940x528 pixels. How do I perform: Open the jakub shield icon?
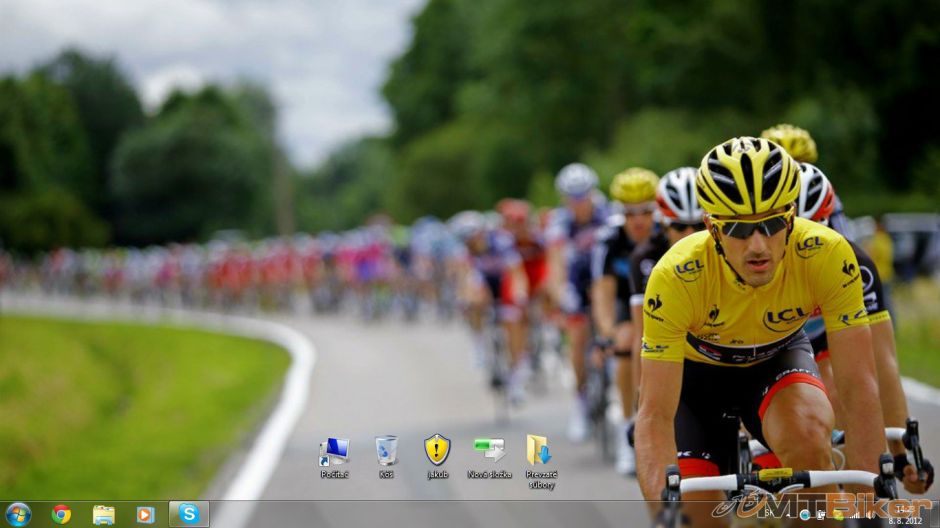[437, 450]
